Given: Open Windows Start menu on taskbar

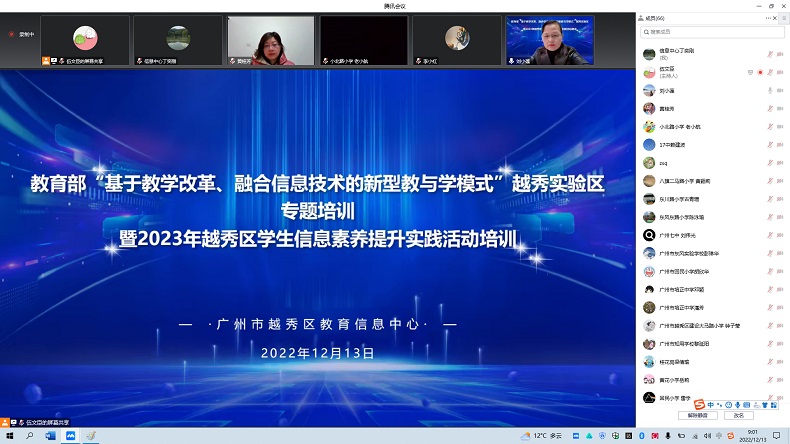Looking at the screenshot, I should [8, 436].
